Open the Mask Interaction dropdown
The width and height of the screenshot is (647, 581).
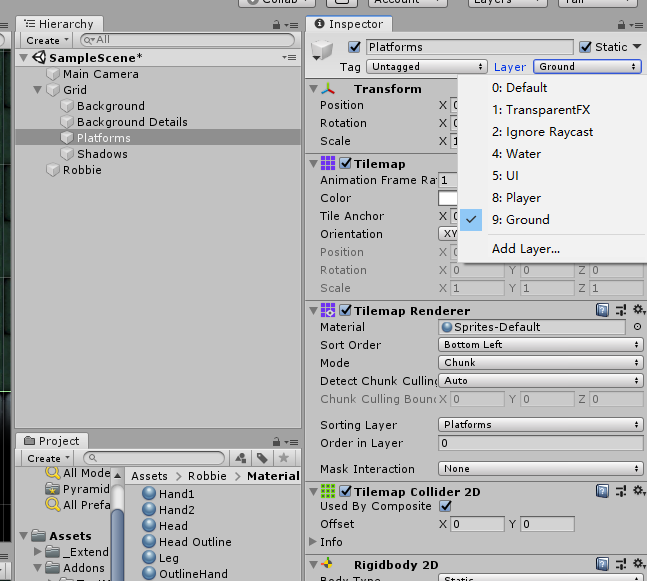coord(540,469)
